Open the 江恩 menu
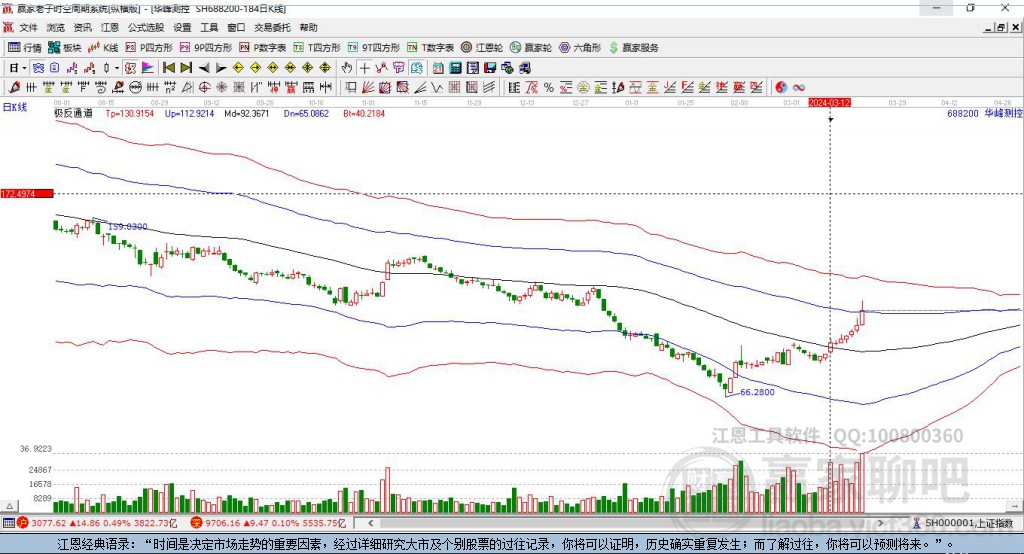The image size is (1024, 554). [110, 27]
